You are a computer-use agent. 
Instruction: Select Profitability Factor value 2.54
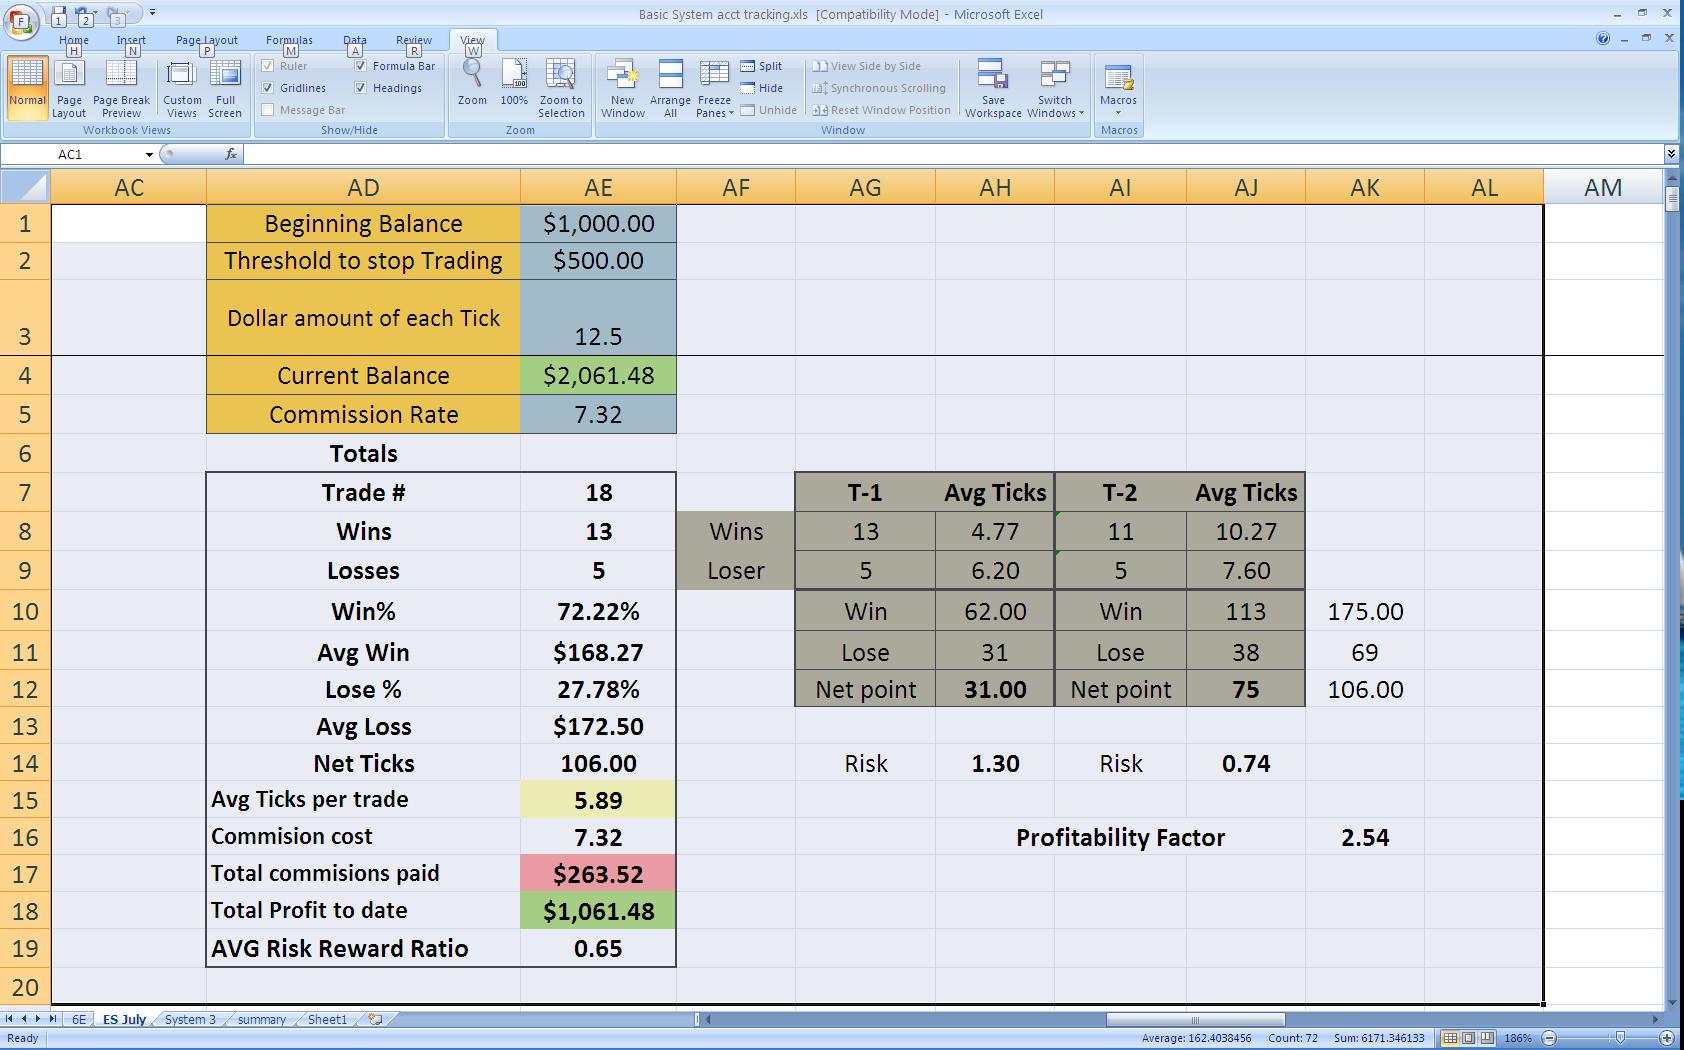pyautogui.click(x=1364, y=837)
